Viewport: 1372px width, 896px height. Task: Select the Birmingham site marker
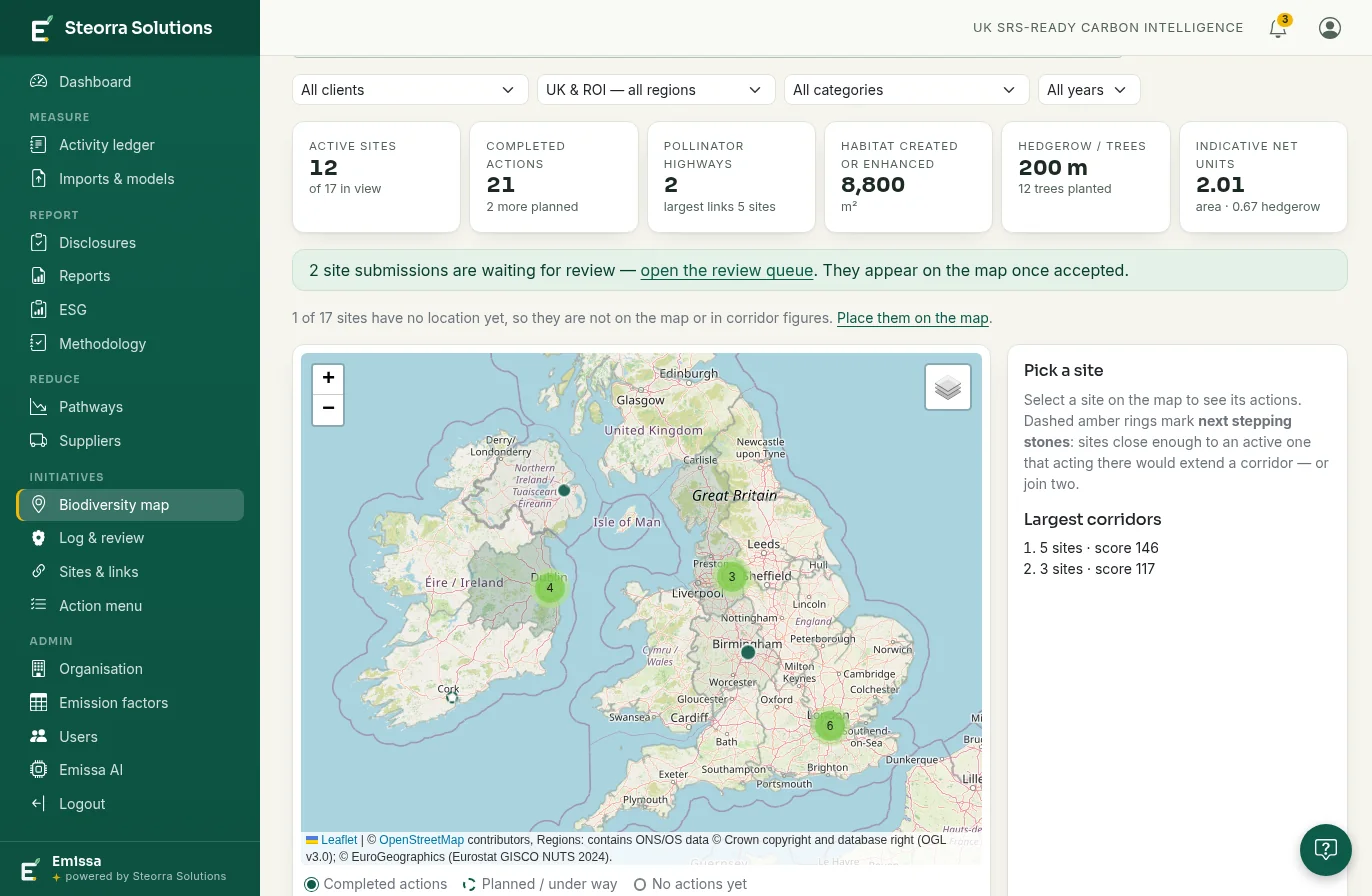[x=748, y=652]
